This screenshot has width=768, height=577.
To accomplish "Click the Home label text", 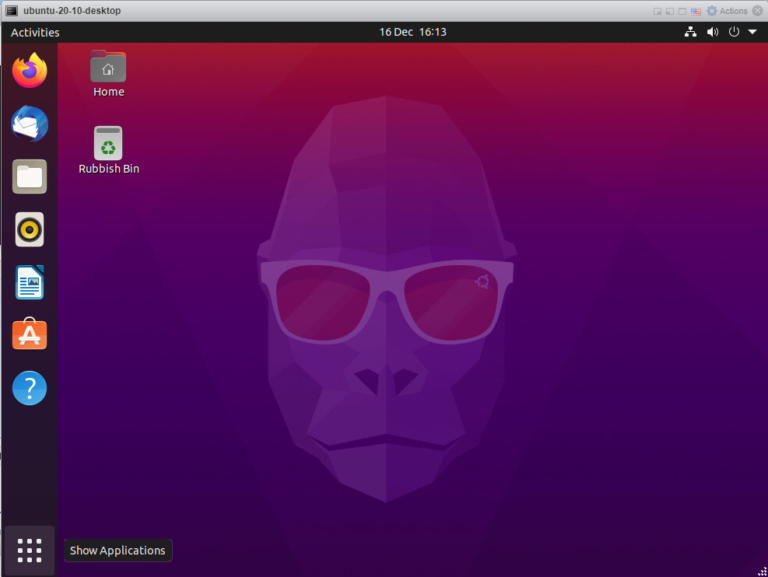I will click(x=109, y=92).
